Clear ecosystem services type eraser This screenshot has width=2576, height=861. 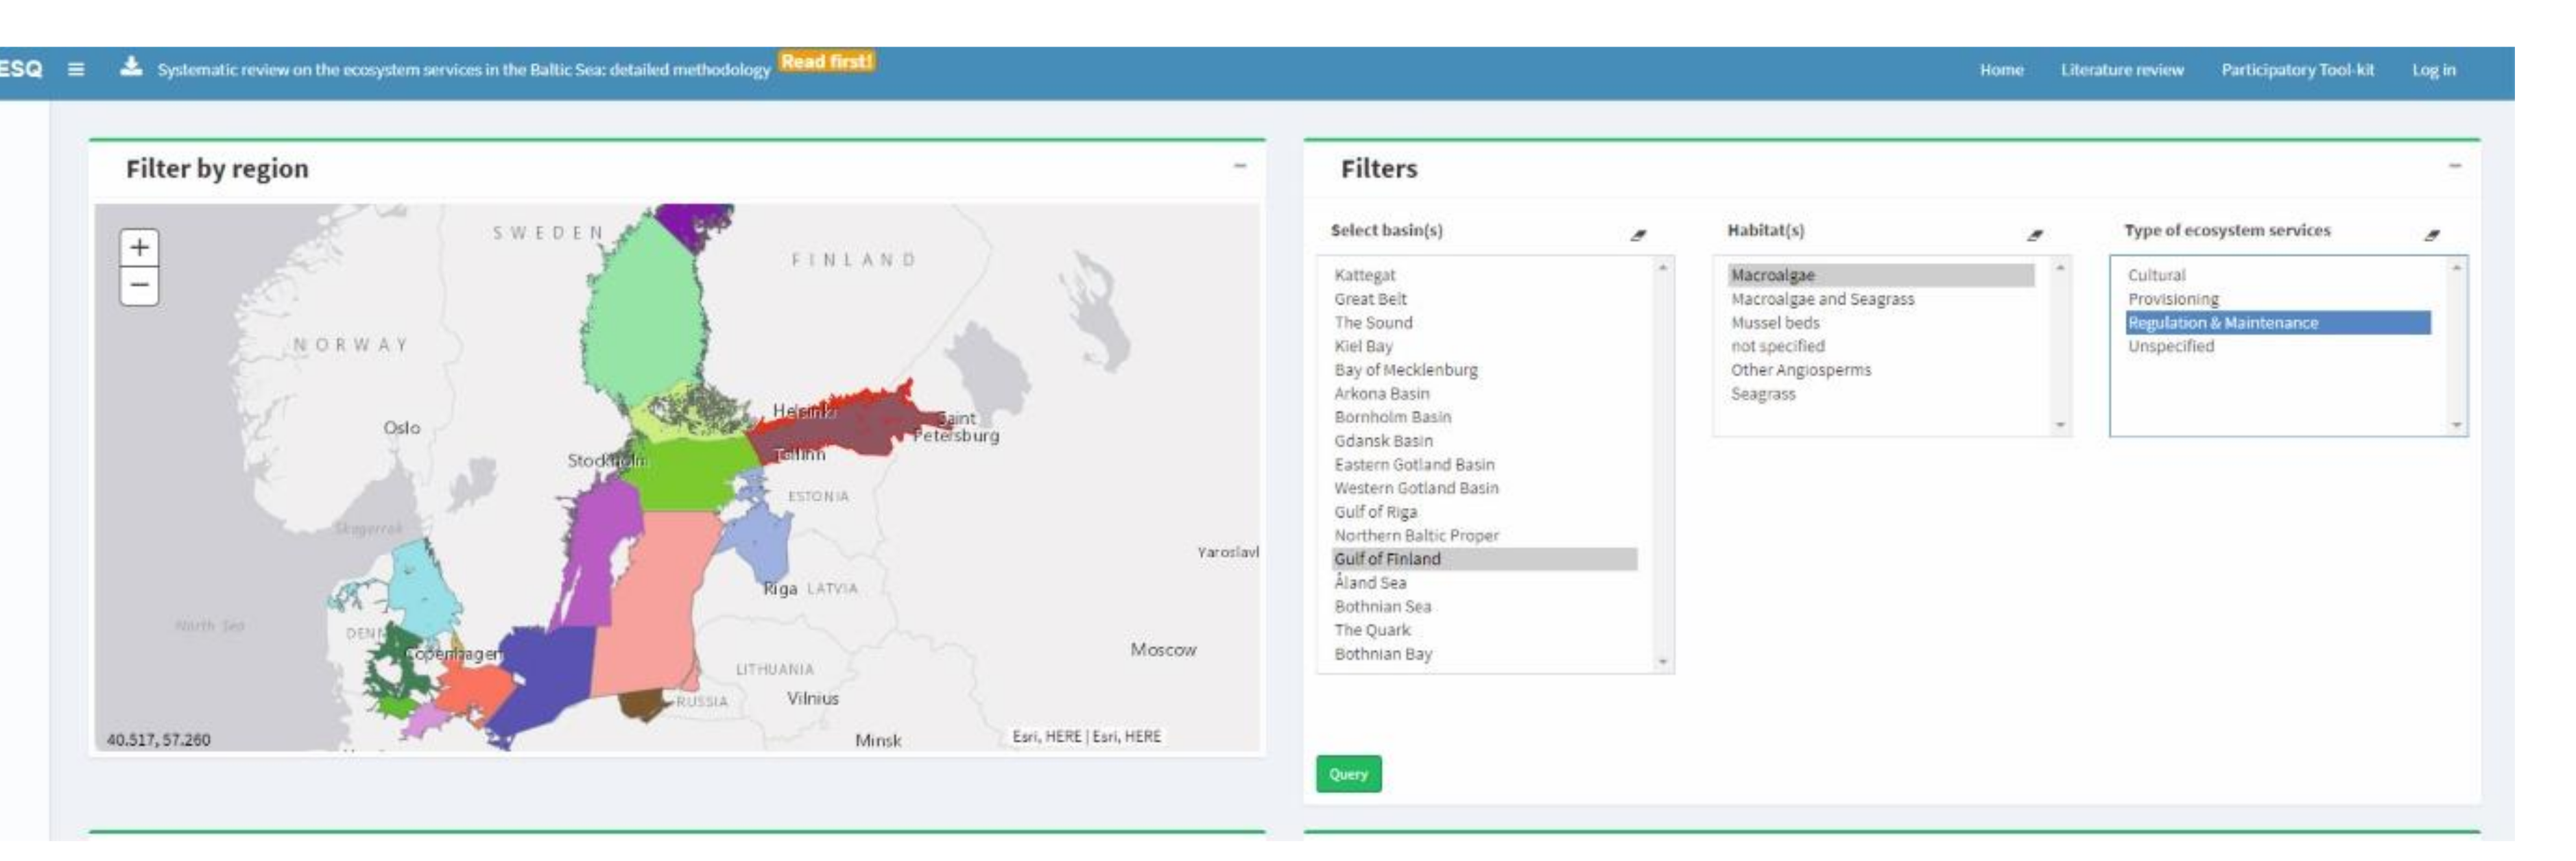coord(2431,235)
